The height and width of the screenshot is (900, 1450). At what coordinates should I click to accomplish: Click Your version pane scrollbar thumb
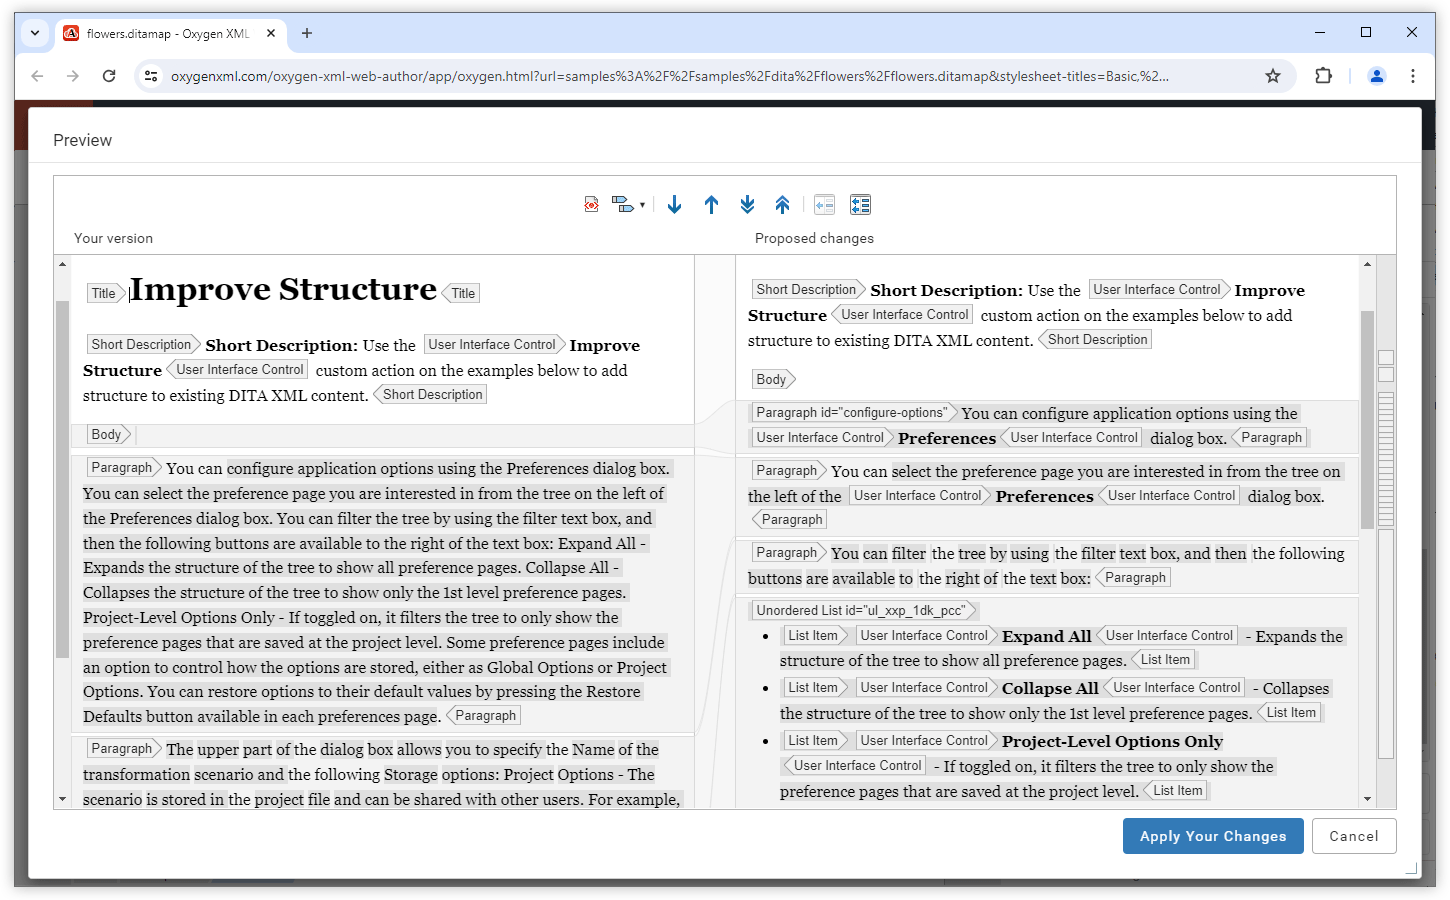point(62,479)
